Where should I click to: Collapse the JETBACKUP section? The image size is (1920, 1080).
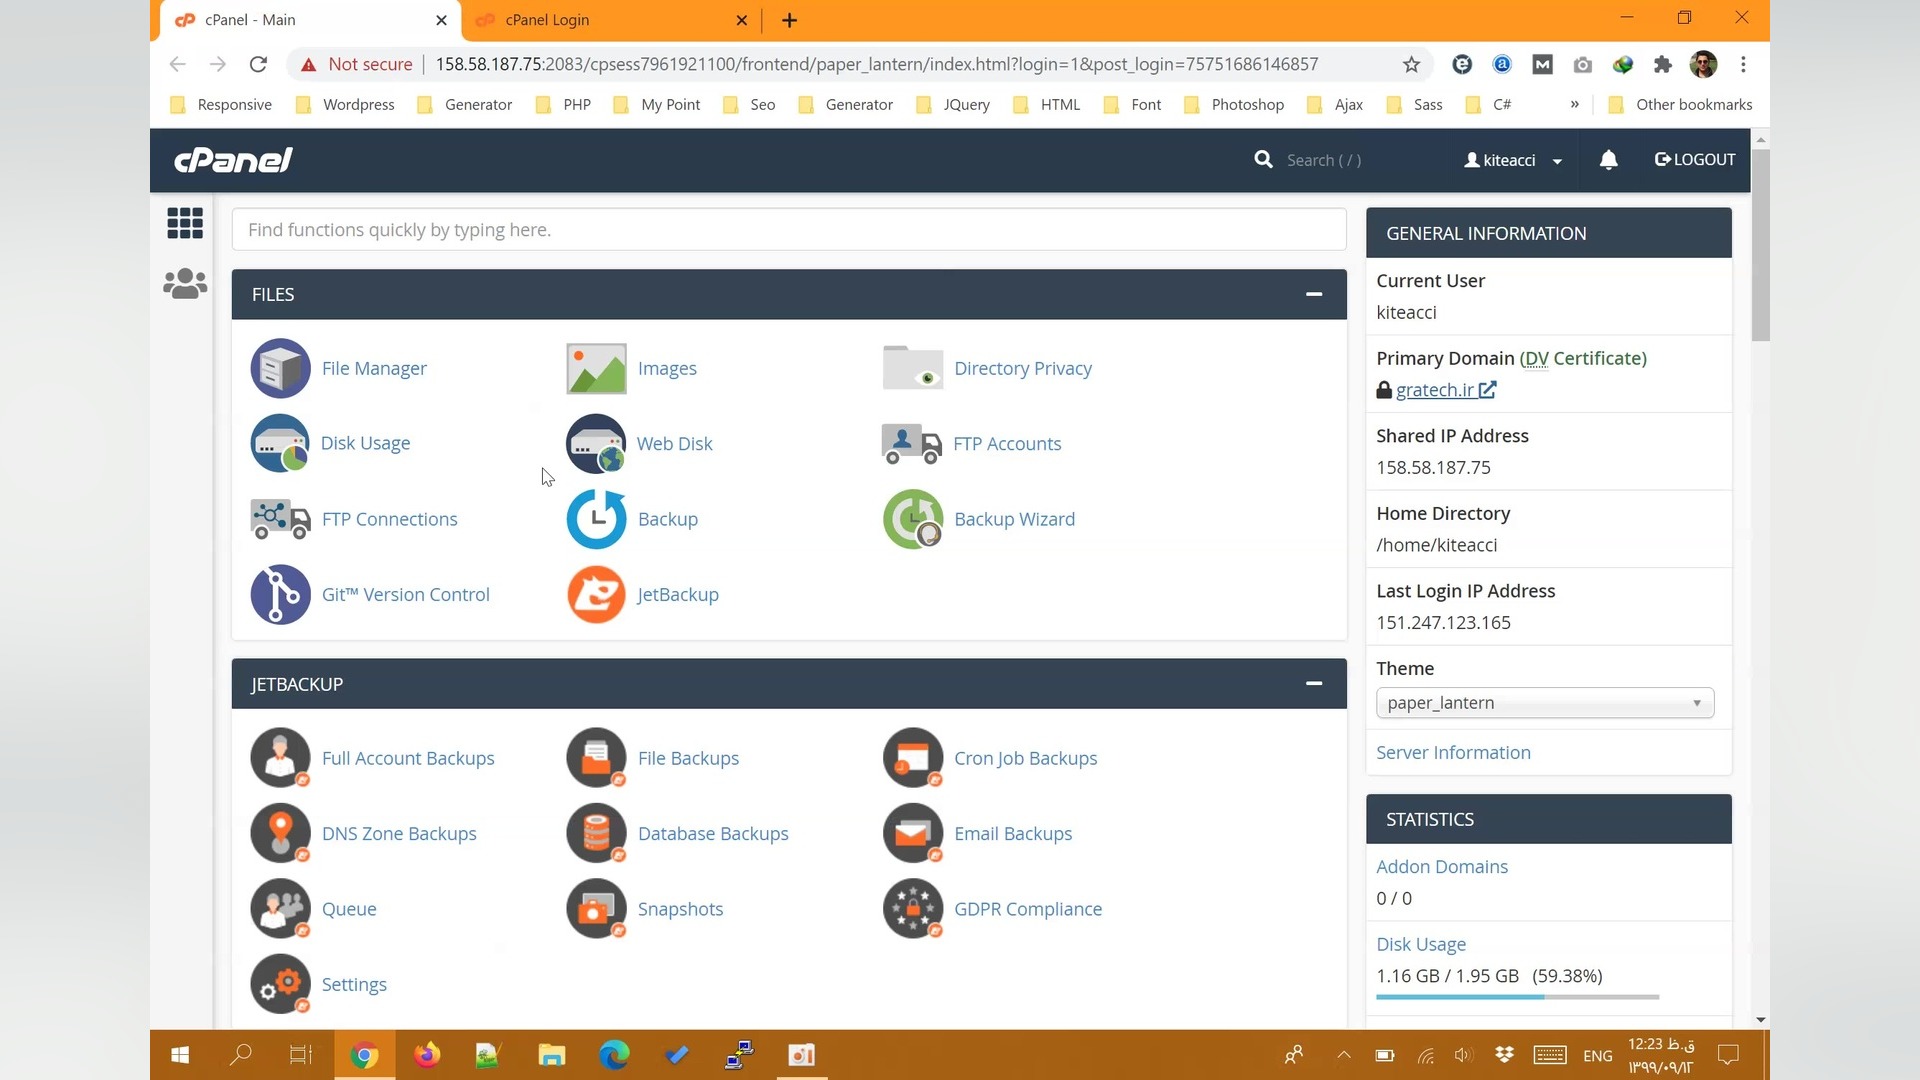coord(1314,684)
